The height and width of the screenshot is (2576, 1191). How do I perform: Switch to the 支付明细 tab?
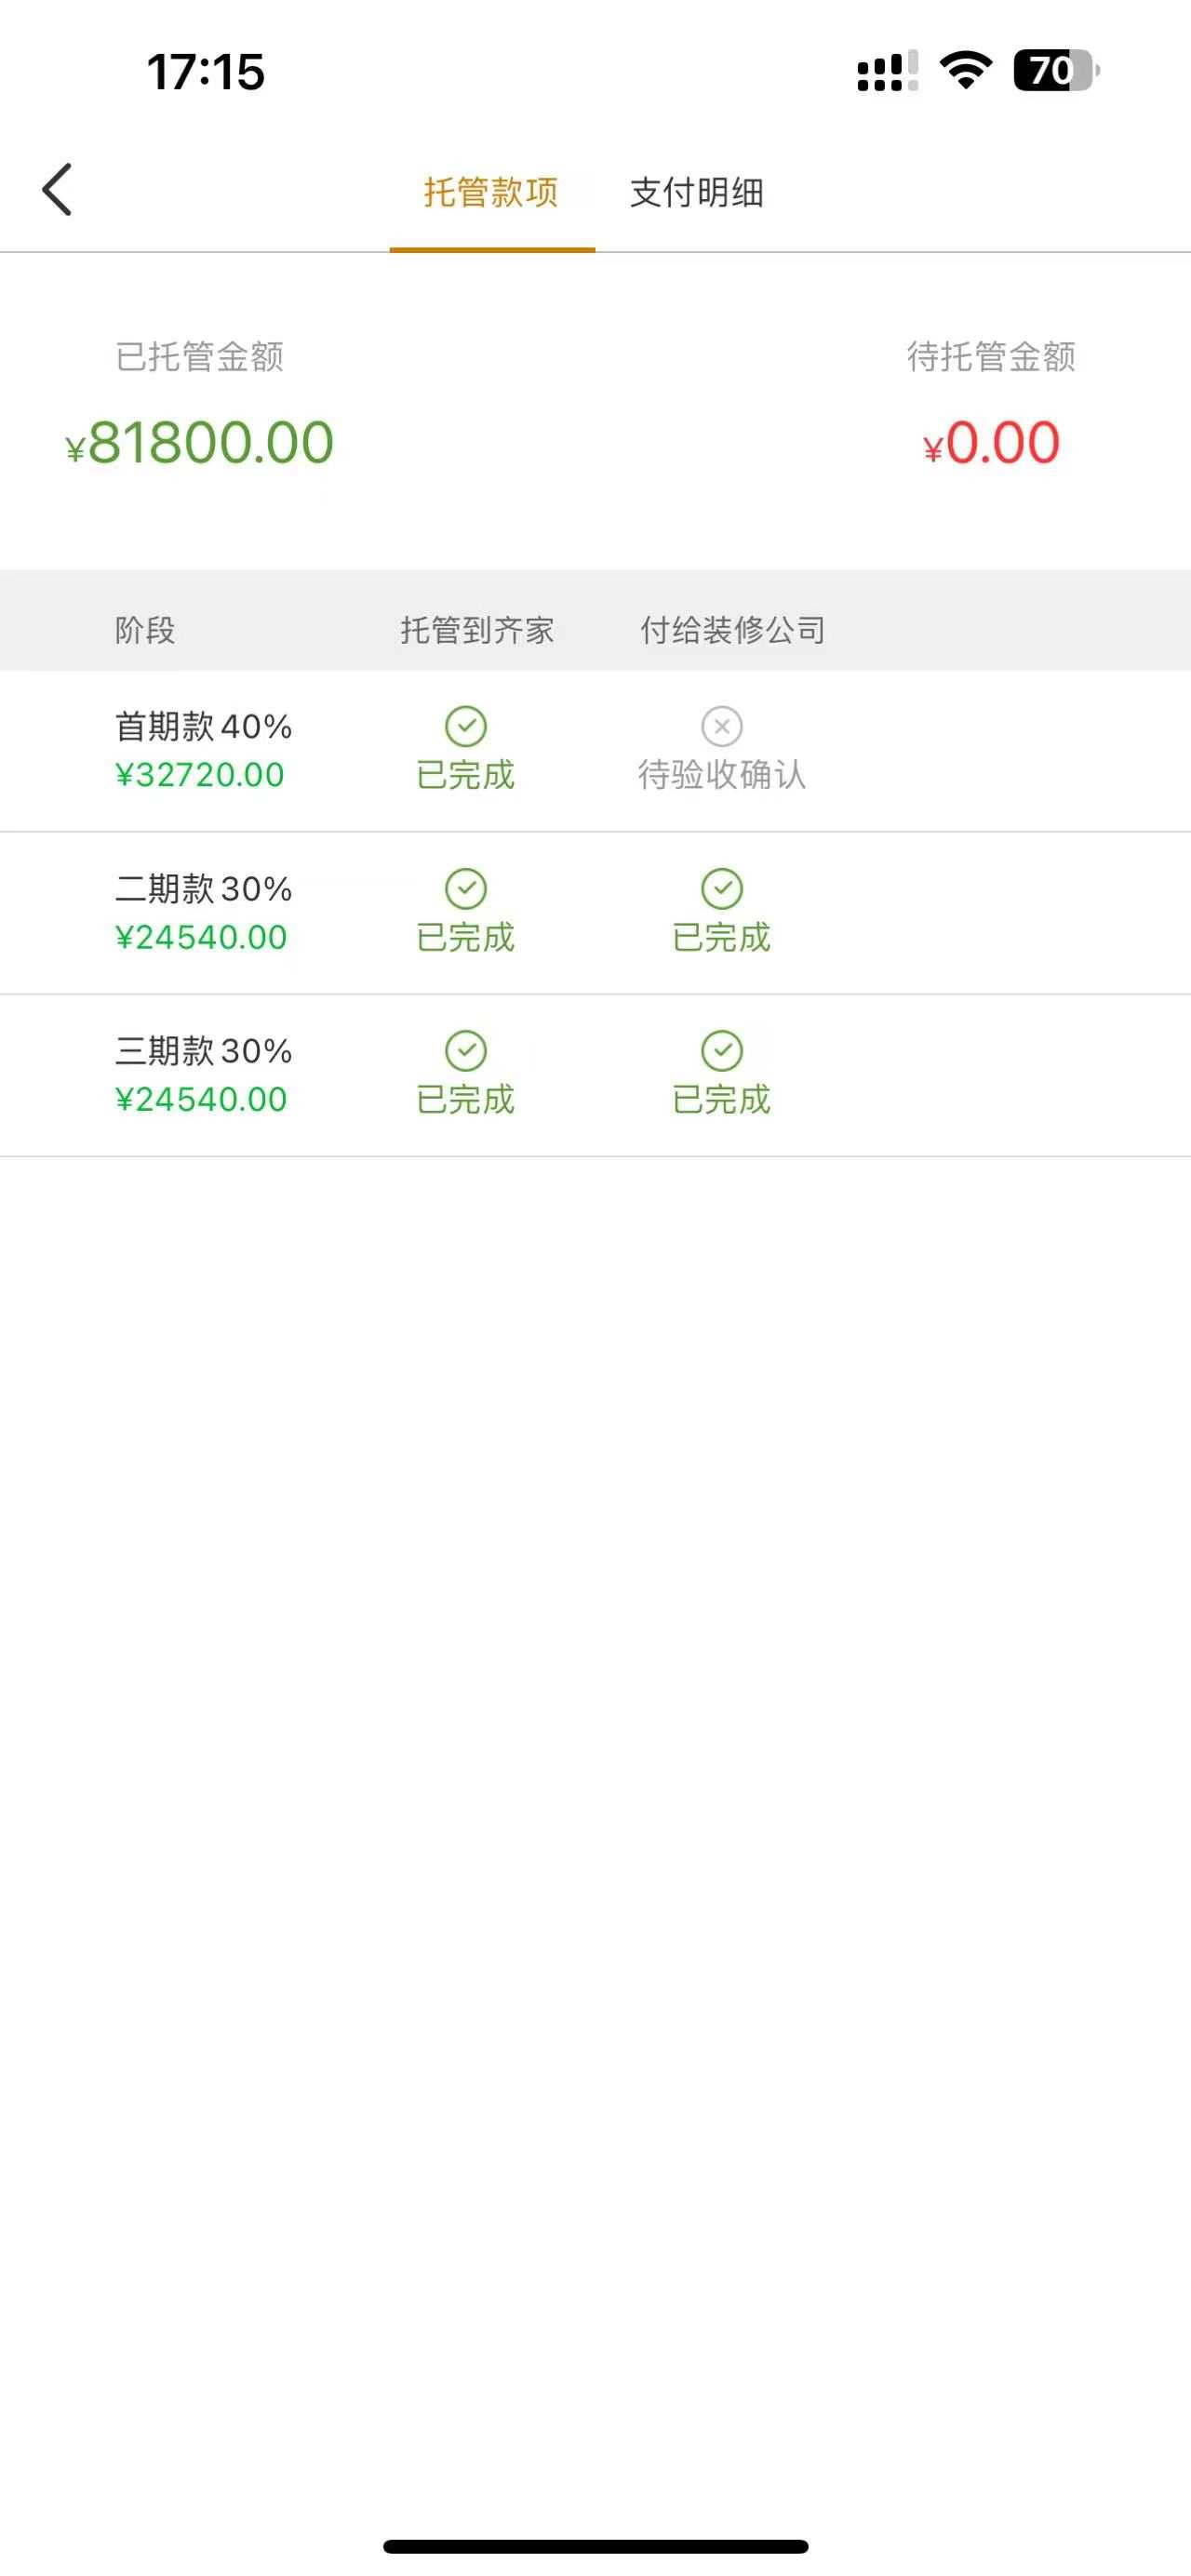pyautogui.click(x=697, y=192)
